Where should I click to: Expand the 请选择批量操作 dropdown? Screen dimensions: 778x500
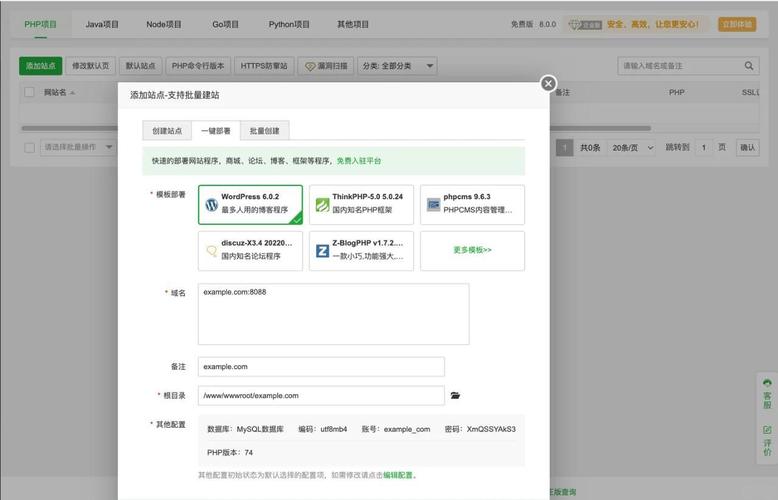(x=77, y=147)
